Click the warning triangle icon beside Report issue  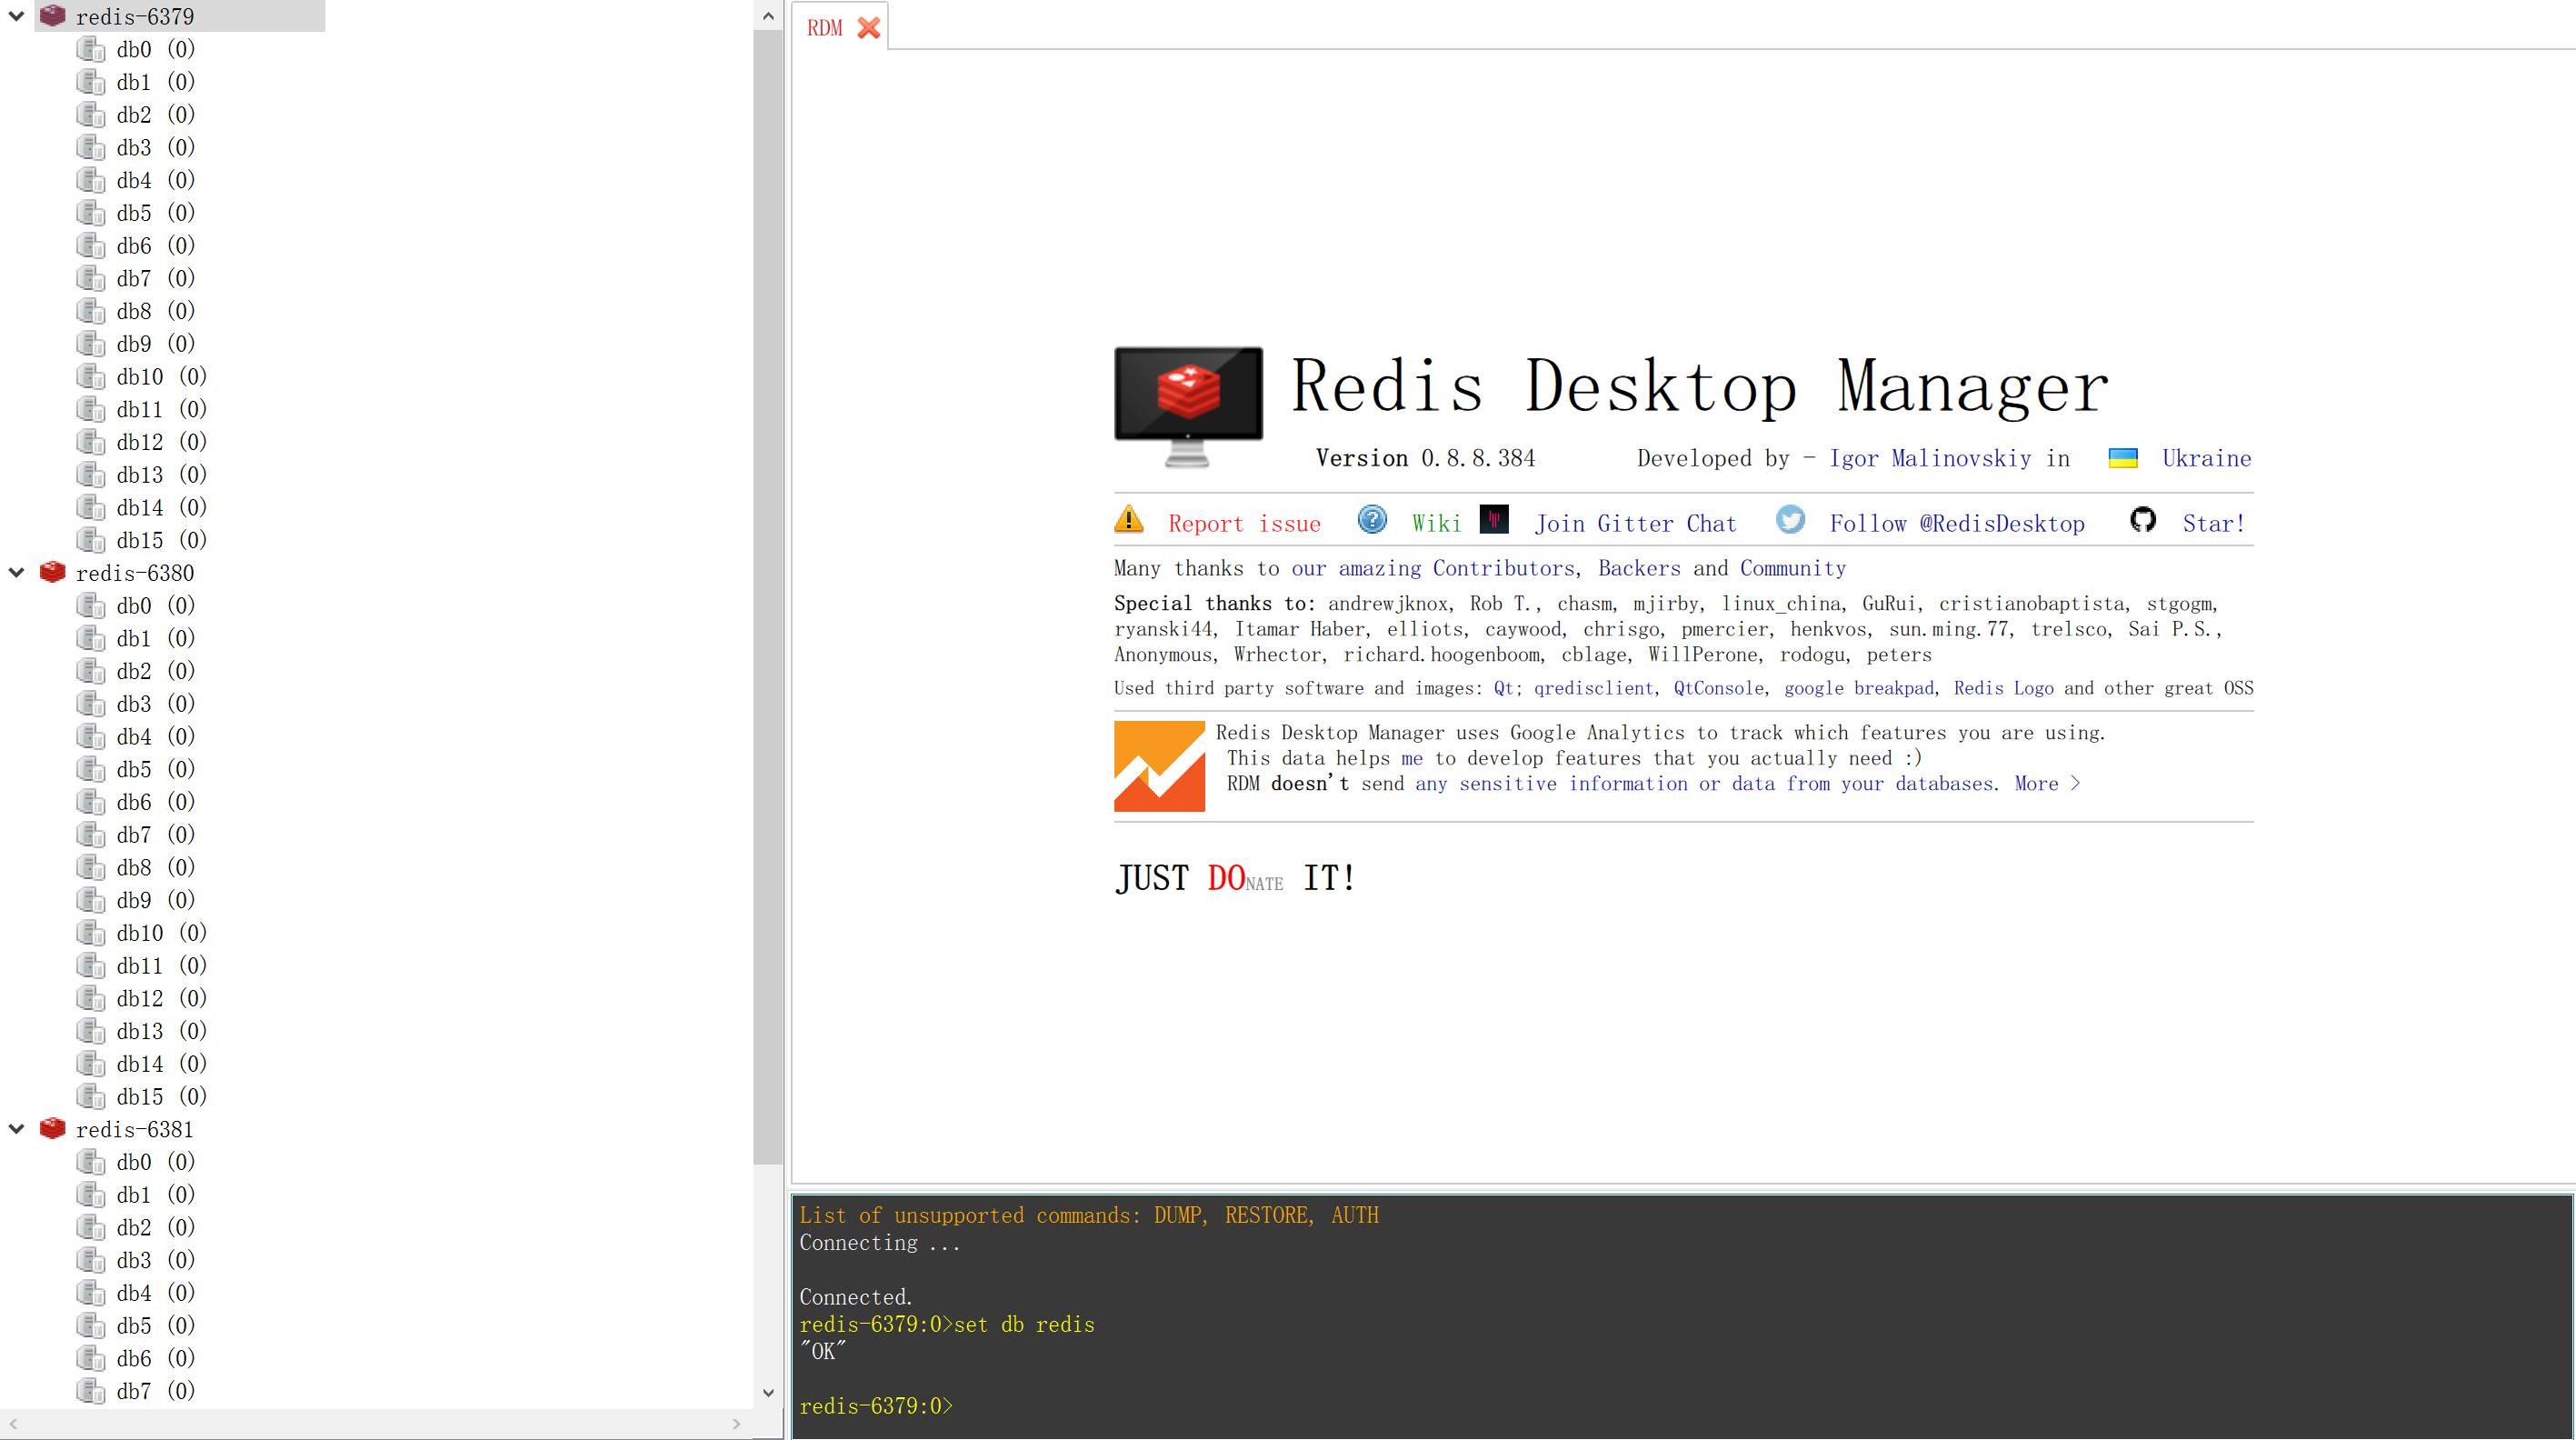click(x=1129, y=519)
